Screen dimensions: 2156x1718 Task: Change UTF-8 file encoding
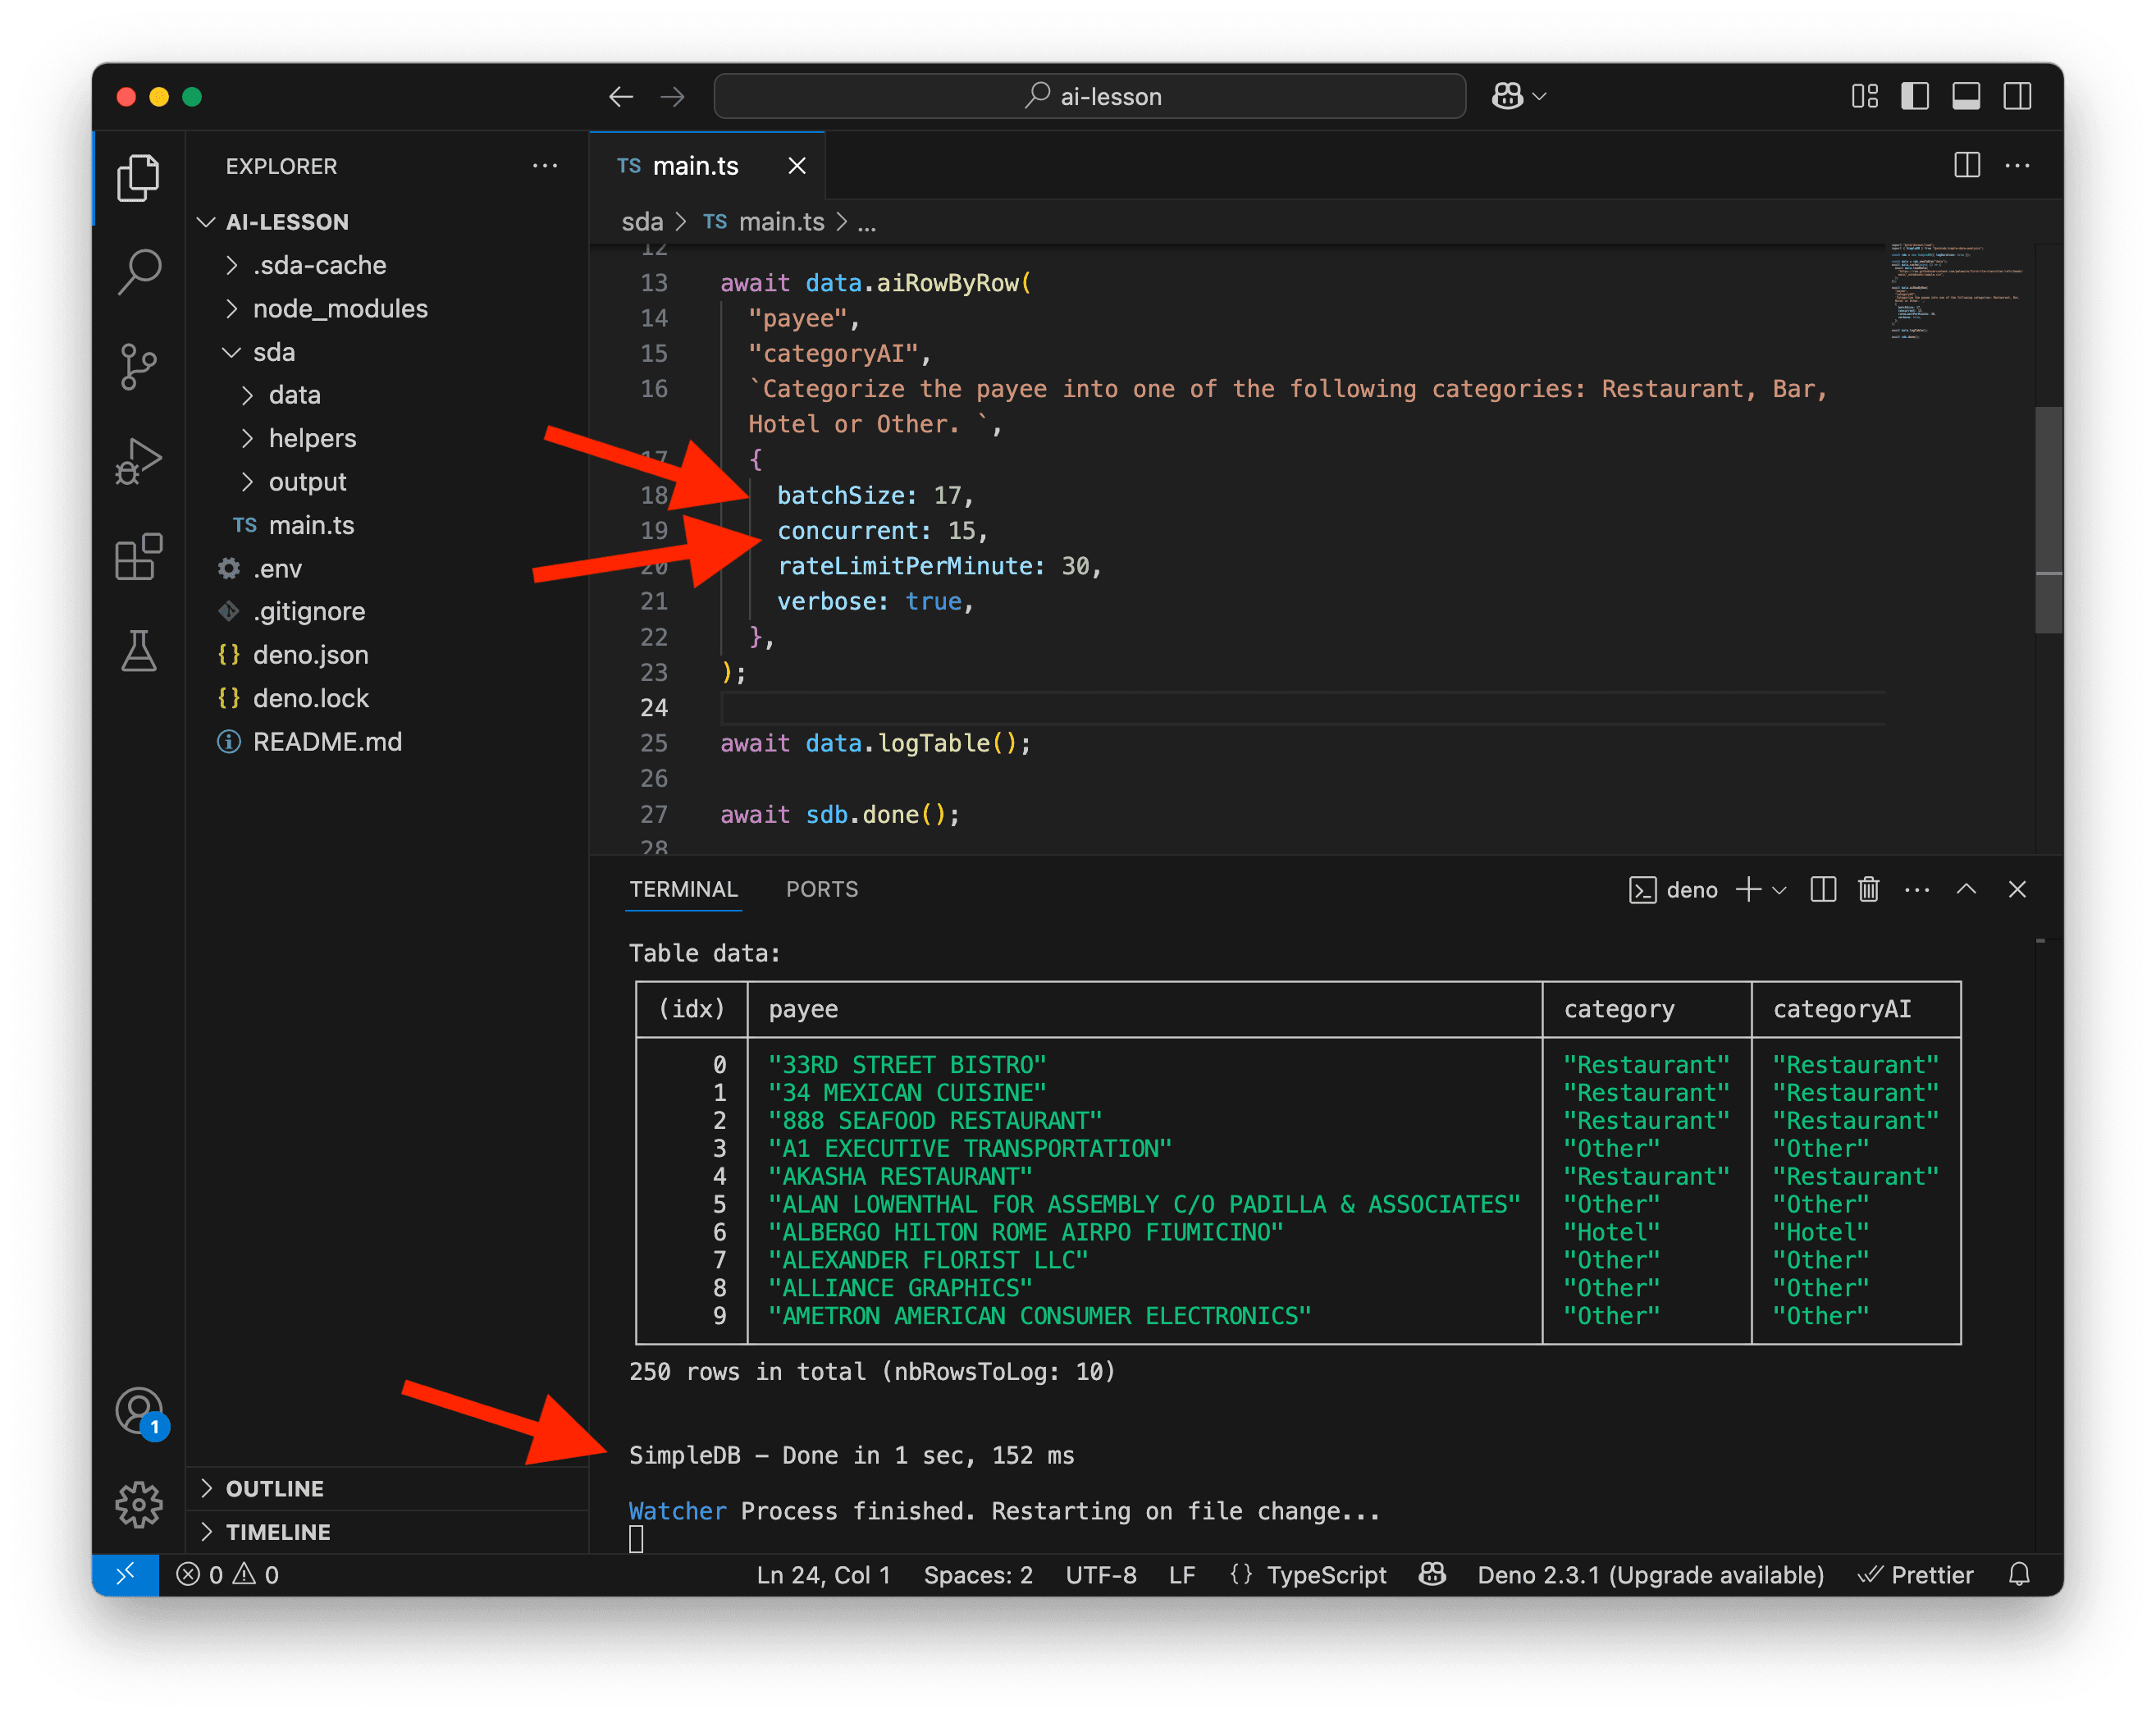(x=1100, y=1574)
